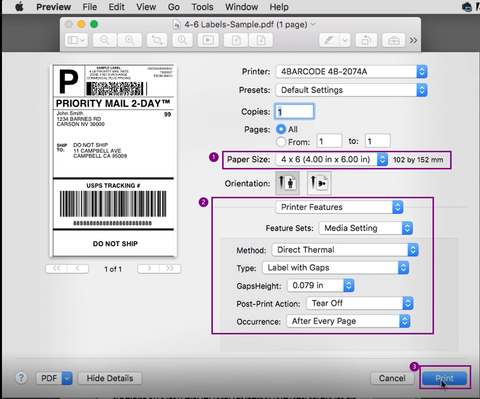Open the Edit menu
The width and height of the screenshot is (480, 399).
[116, 7]
